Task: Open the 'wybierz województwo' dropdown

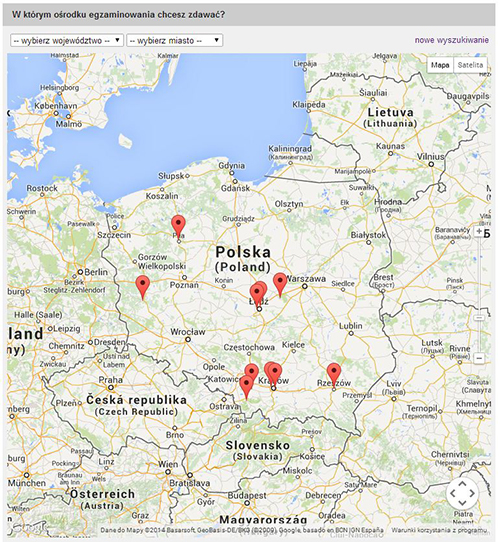Action: coord(67,40)
